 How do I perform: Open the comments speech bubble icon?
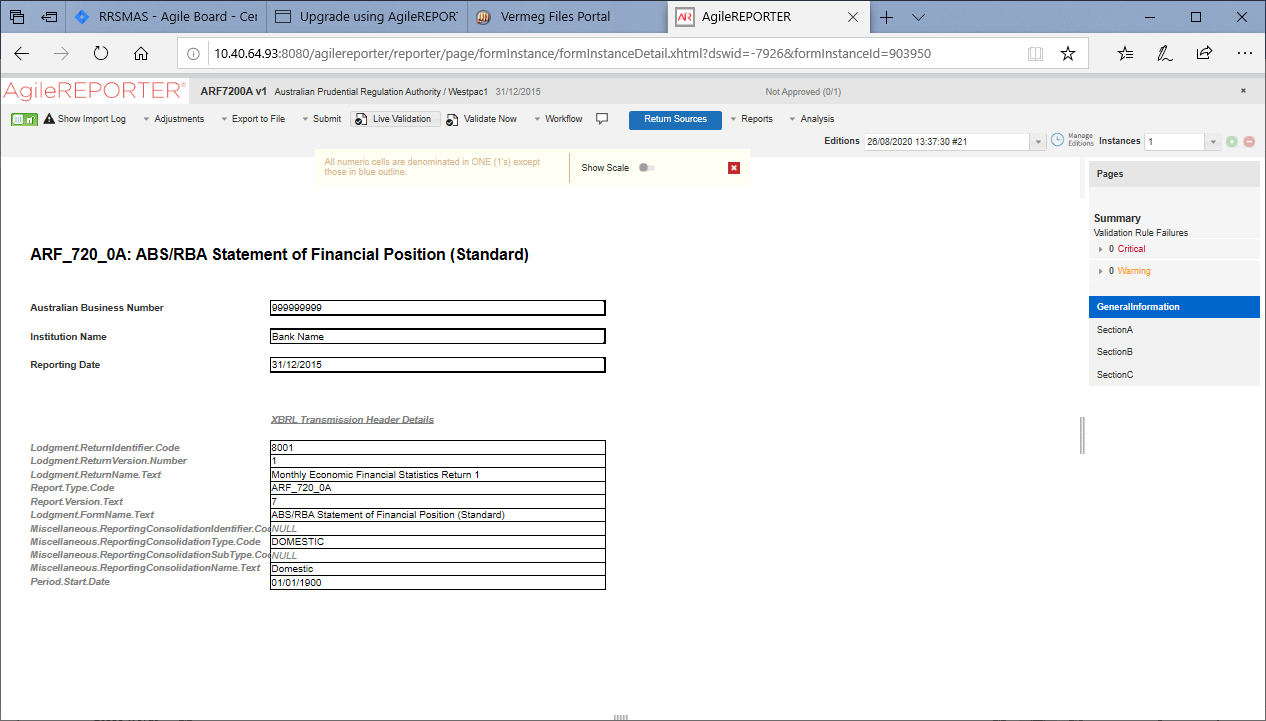(602, 118)
